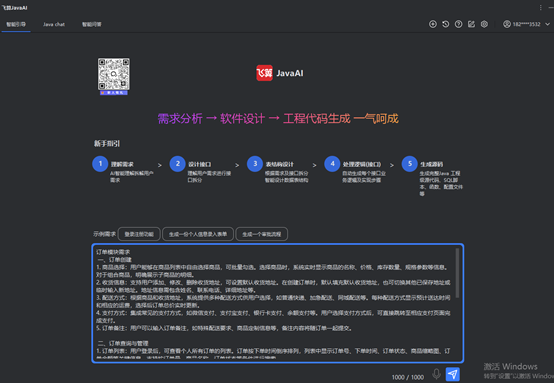Click the 订单模块需求 line in text area
This screenshot has height=383, width=554.
click(113, 252)
